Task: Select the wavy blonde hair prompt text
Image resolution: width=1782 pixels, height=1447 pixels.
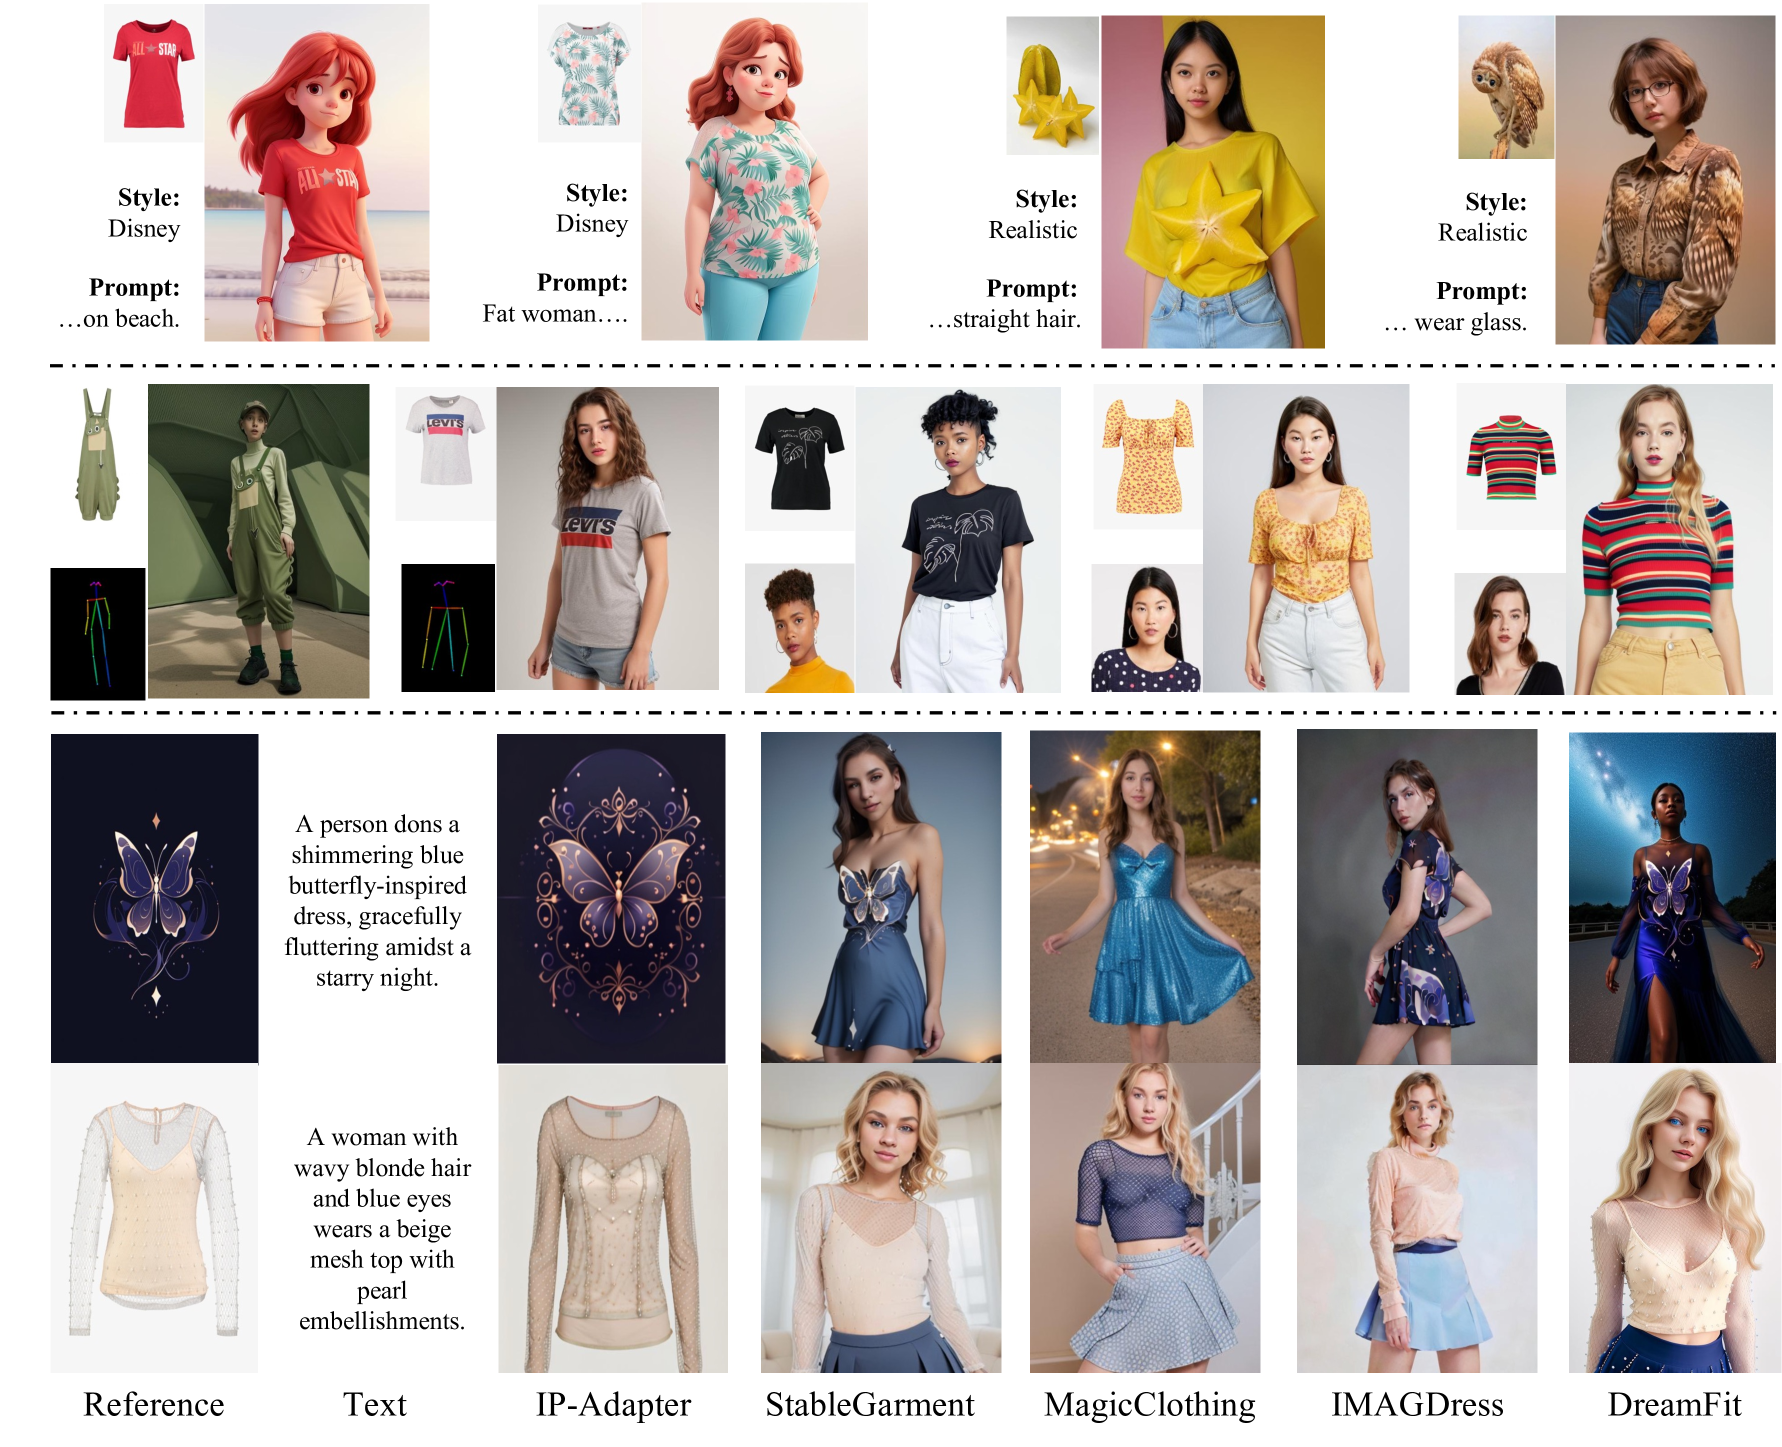Action: coord(382,1229)
